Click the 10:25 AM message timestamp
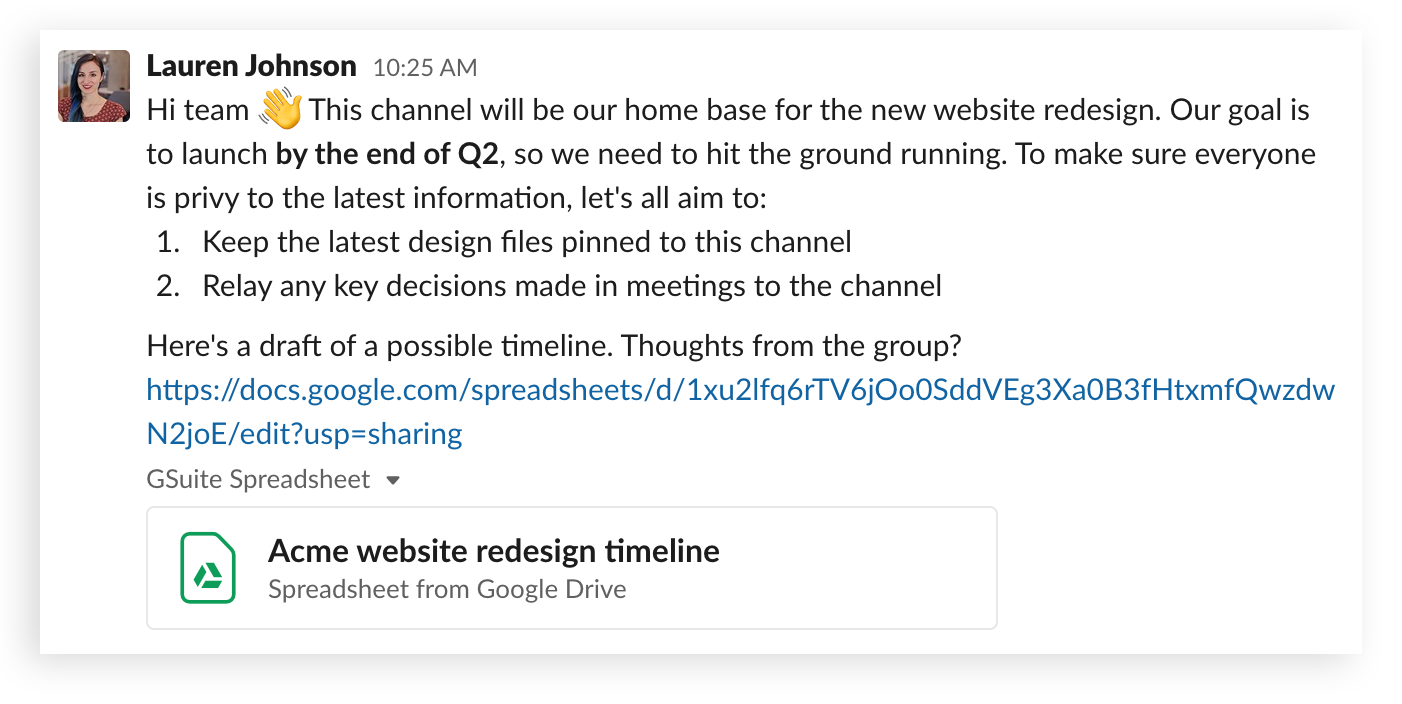Viewport: 1402px width, 704px height. [x=423, y=67]
